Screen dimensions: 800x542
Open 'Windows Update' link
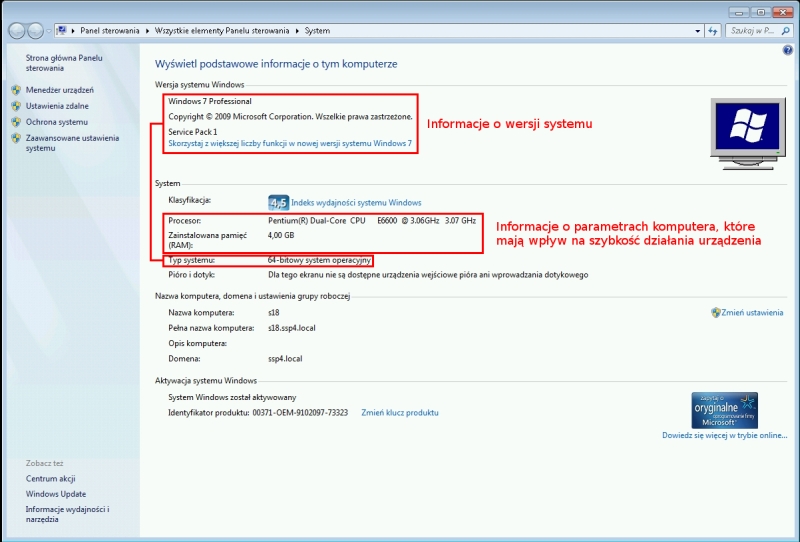coord(56,494)
